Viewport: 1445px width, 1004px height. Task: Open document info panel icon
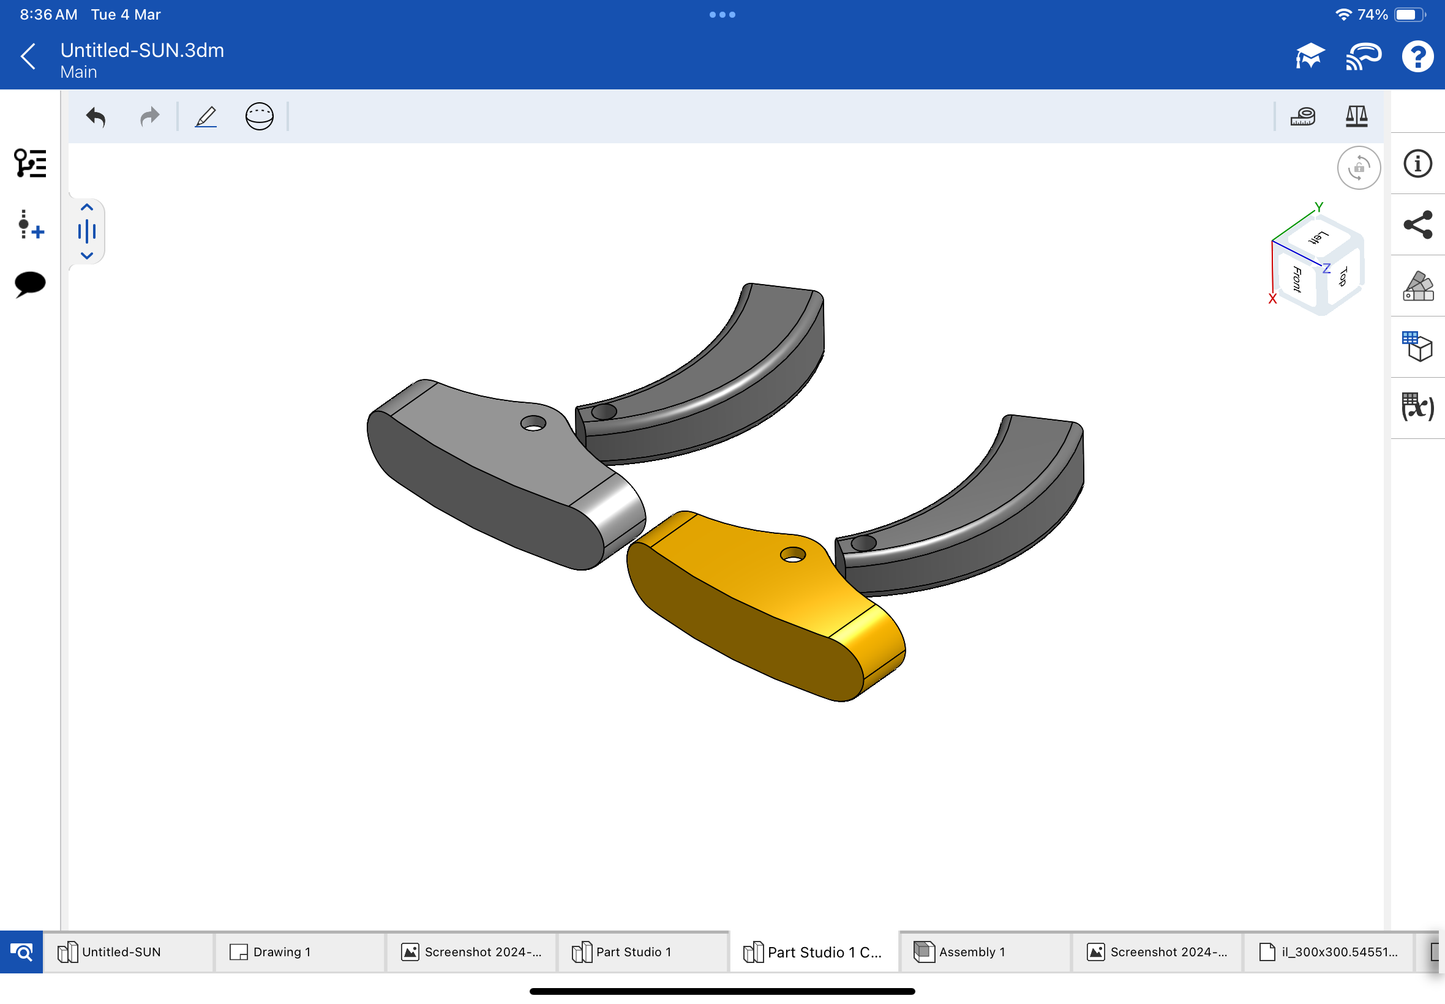click(x=1417, y=164)
